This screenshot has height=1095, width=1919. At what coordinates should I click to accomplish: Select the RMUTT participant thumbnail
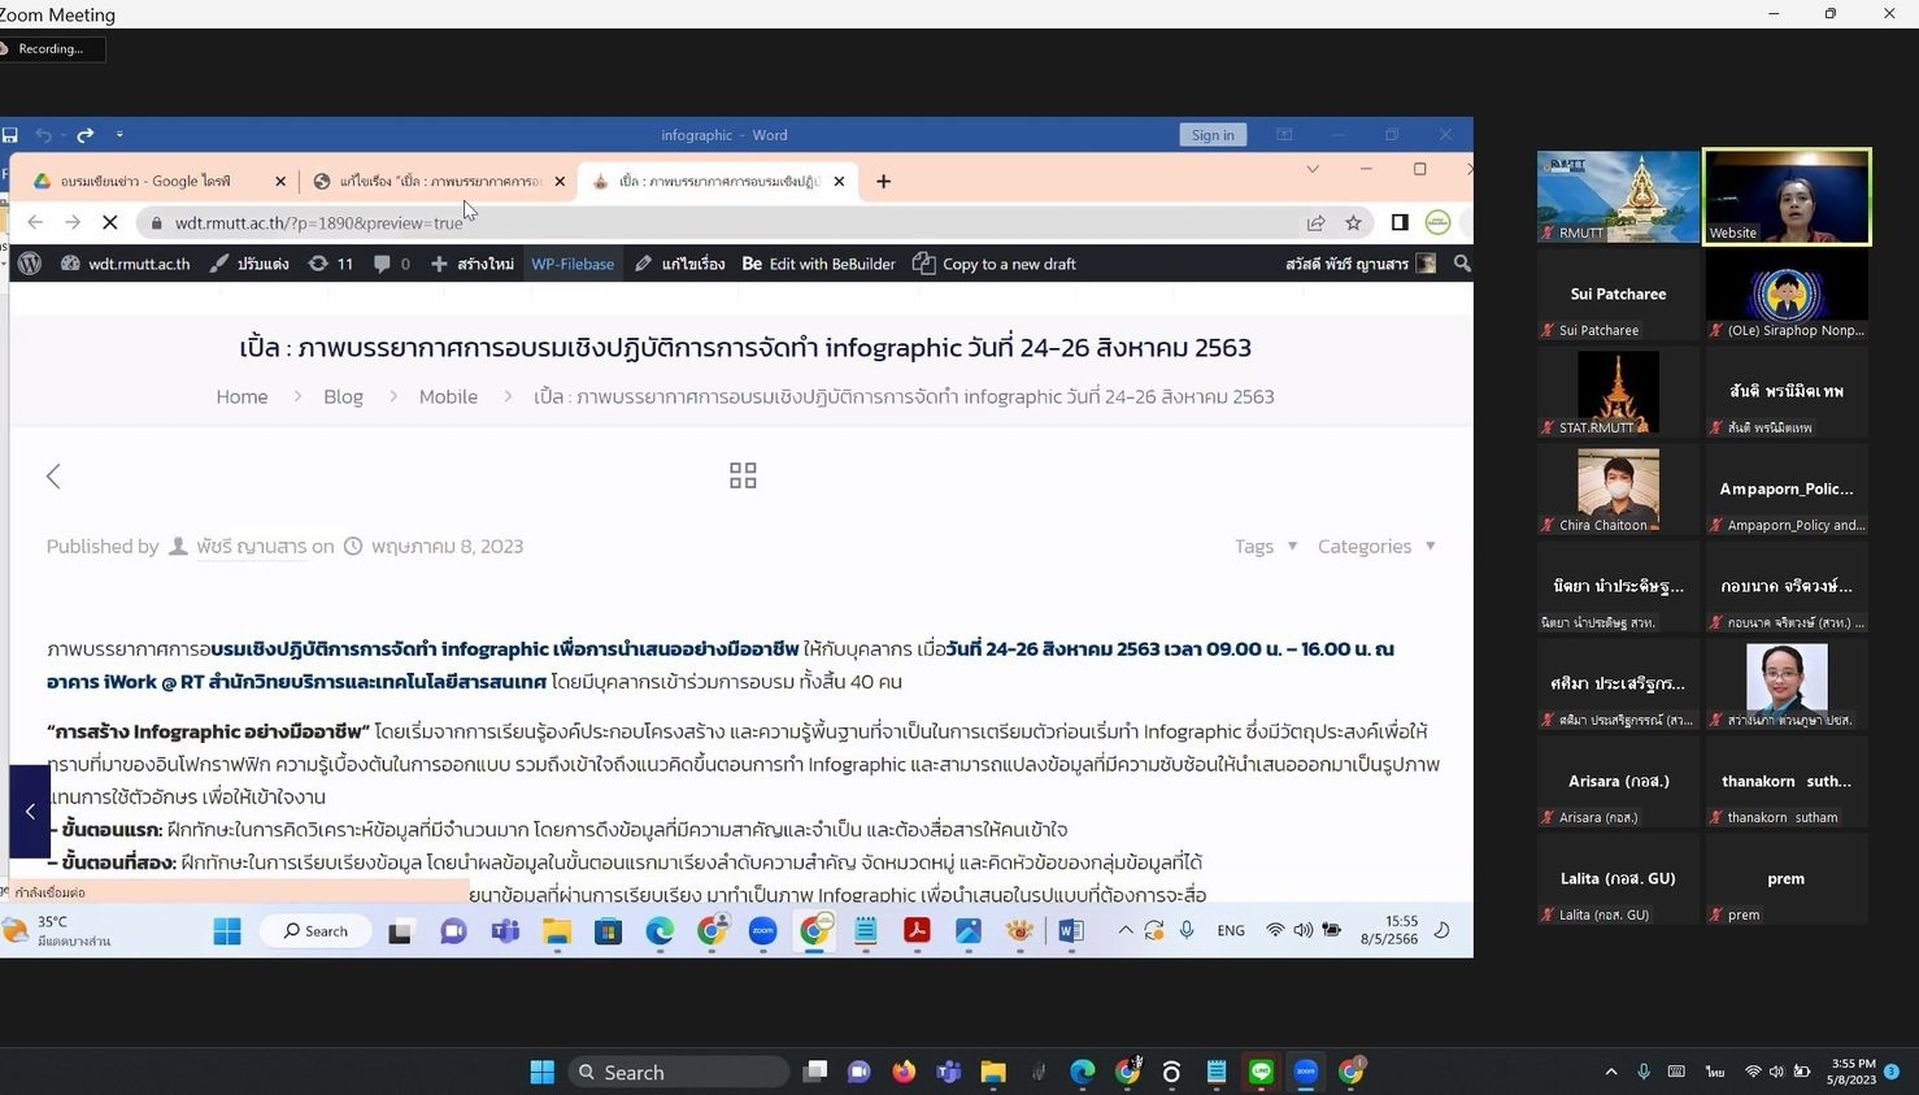point(1618,197)
